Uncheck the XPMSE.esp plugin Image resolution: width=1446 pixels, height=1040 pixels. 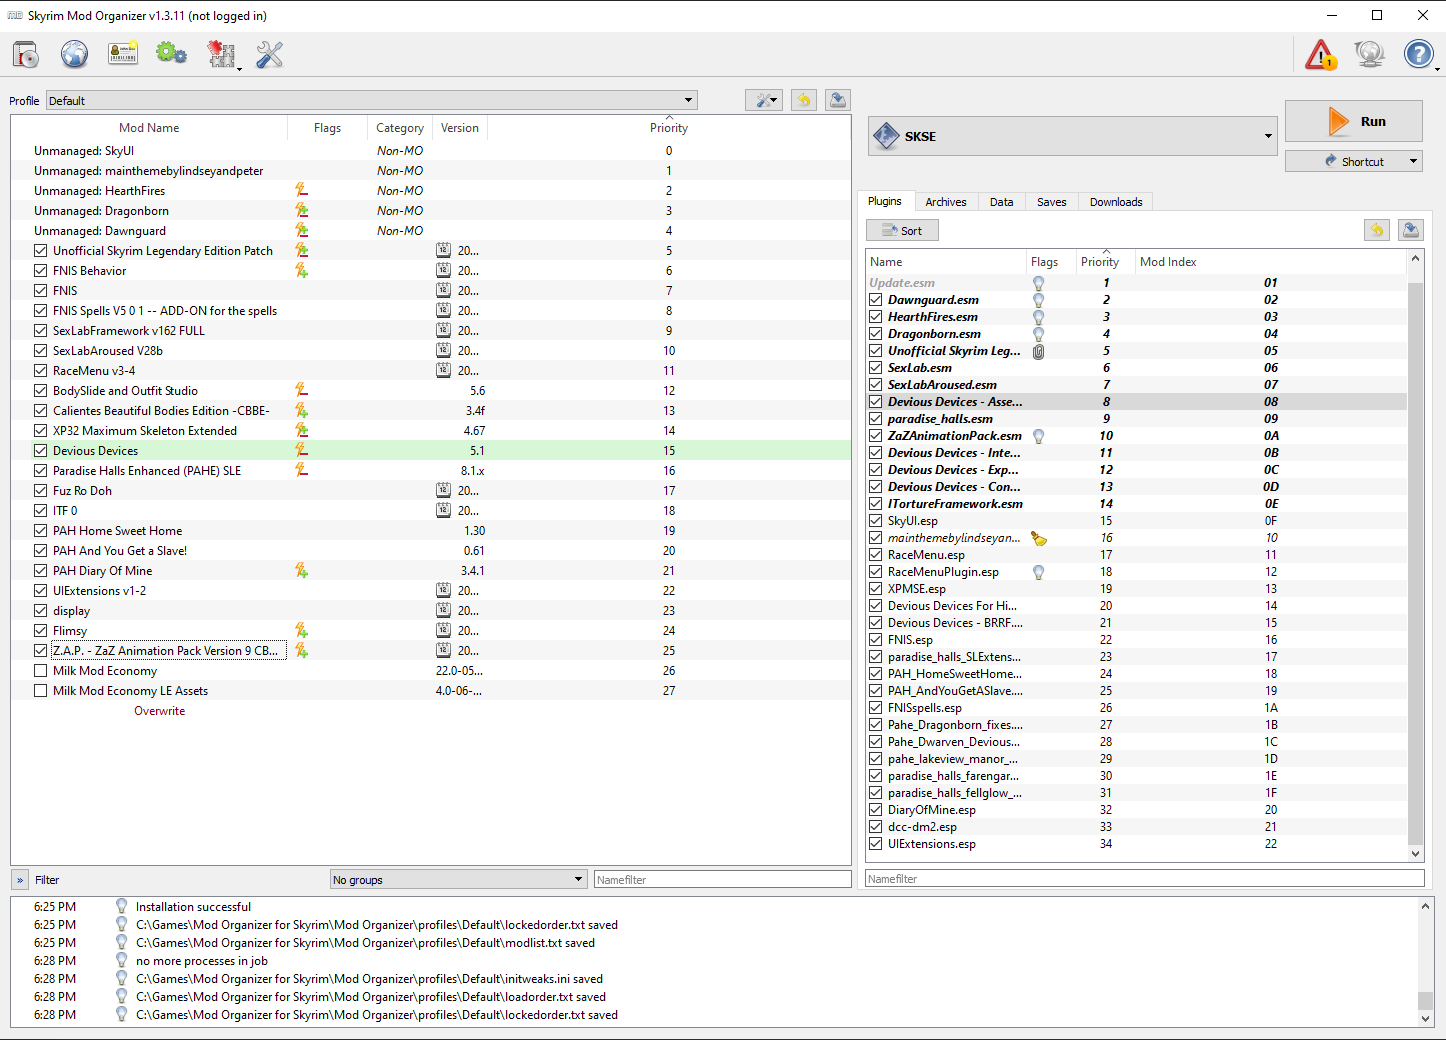click(876, 589)
